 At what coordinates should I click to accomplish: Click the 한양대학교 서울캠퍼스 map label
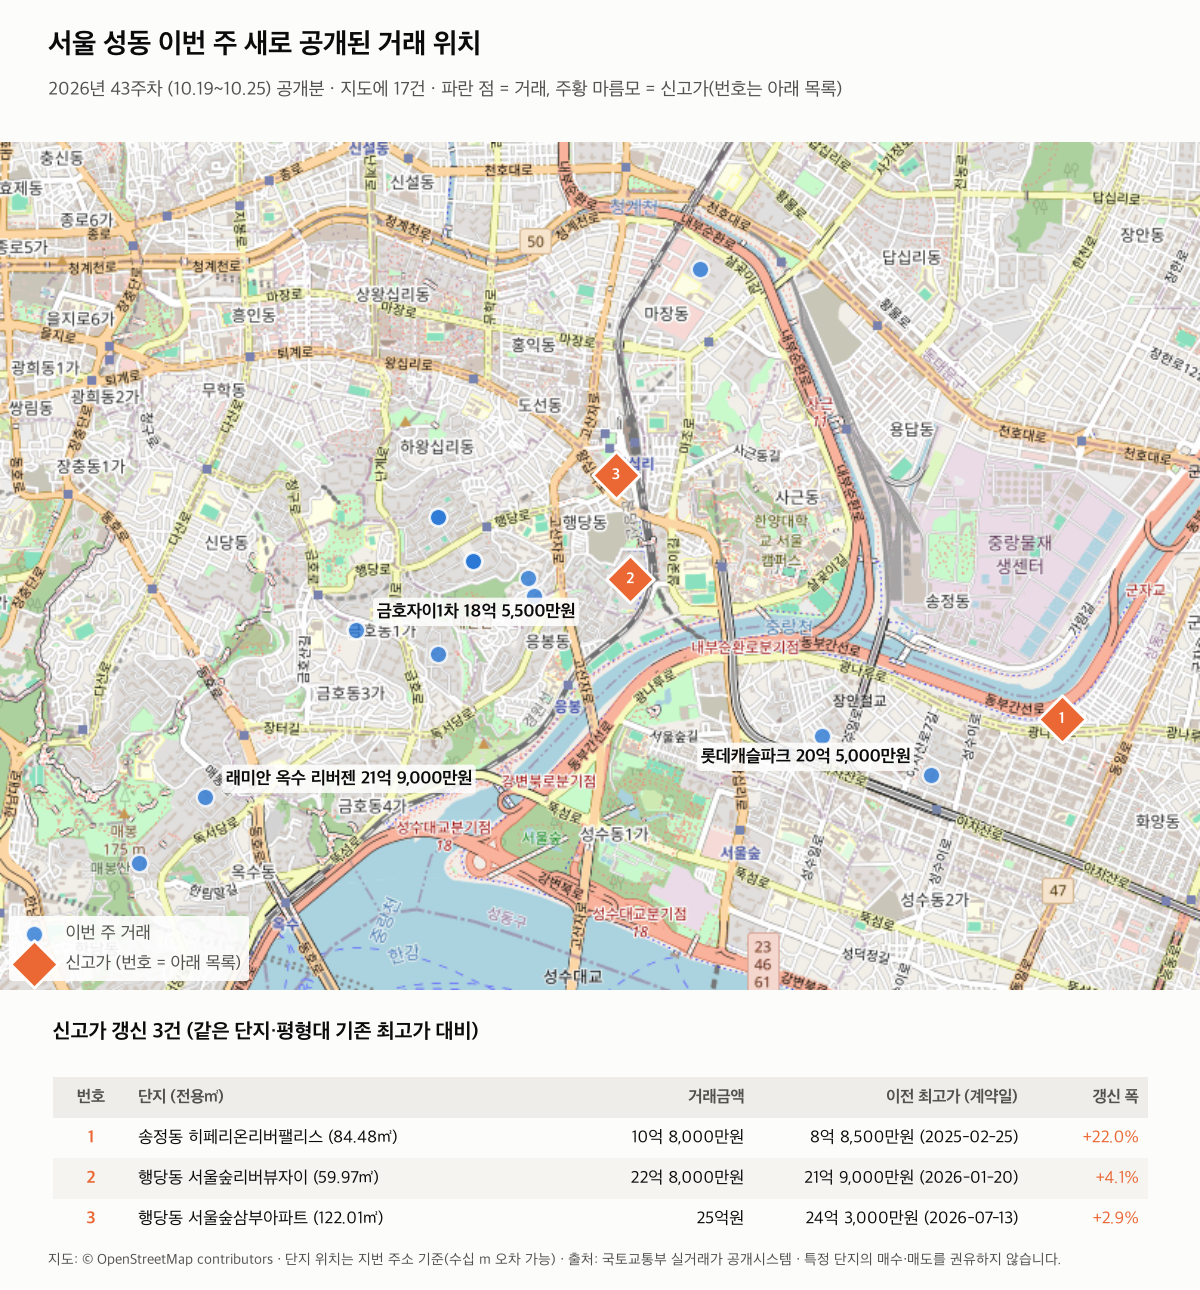coord(780,540)
